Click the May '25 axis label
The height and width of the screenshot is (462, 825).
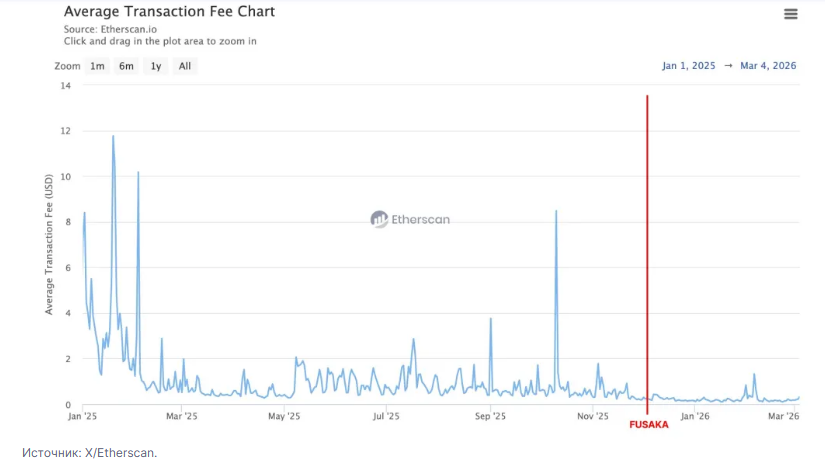click(284, 416)
